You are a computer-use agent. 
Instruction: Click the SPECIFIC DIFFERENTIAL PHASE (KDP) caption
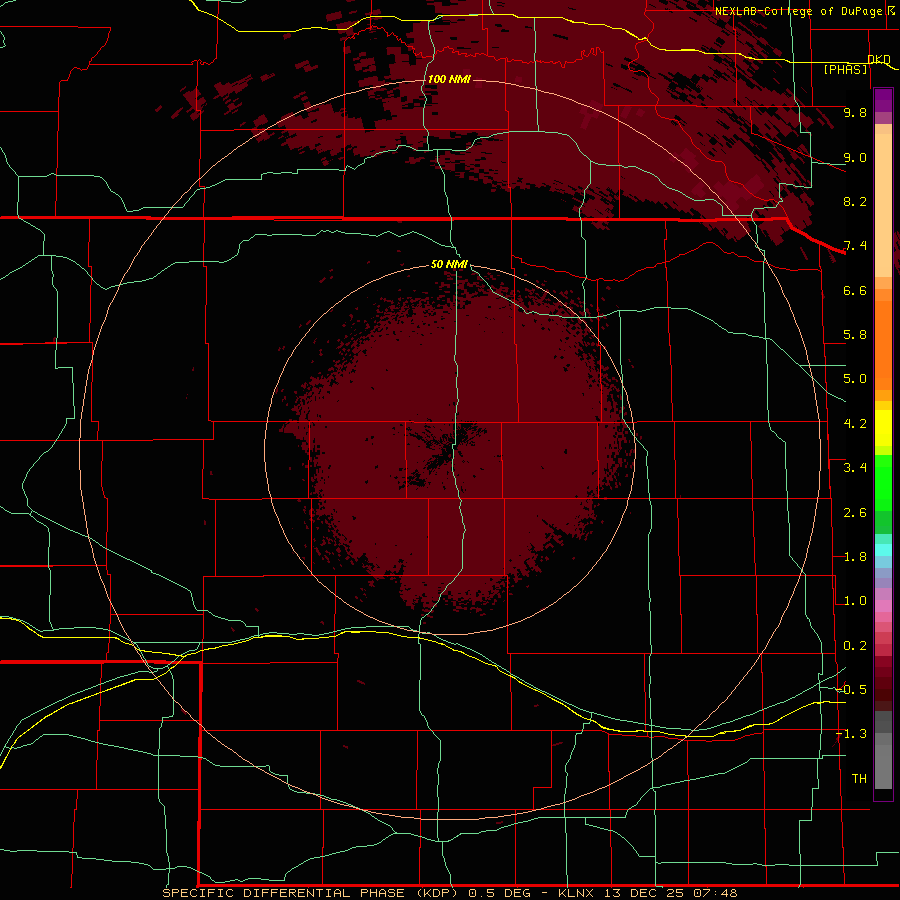coord(310,893)
